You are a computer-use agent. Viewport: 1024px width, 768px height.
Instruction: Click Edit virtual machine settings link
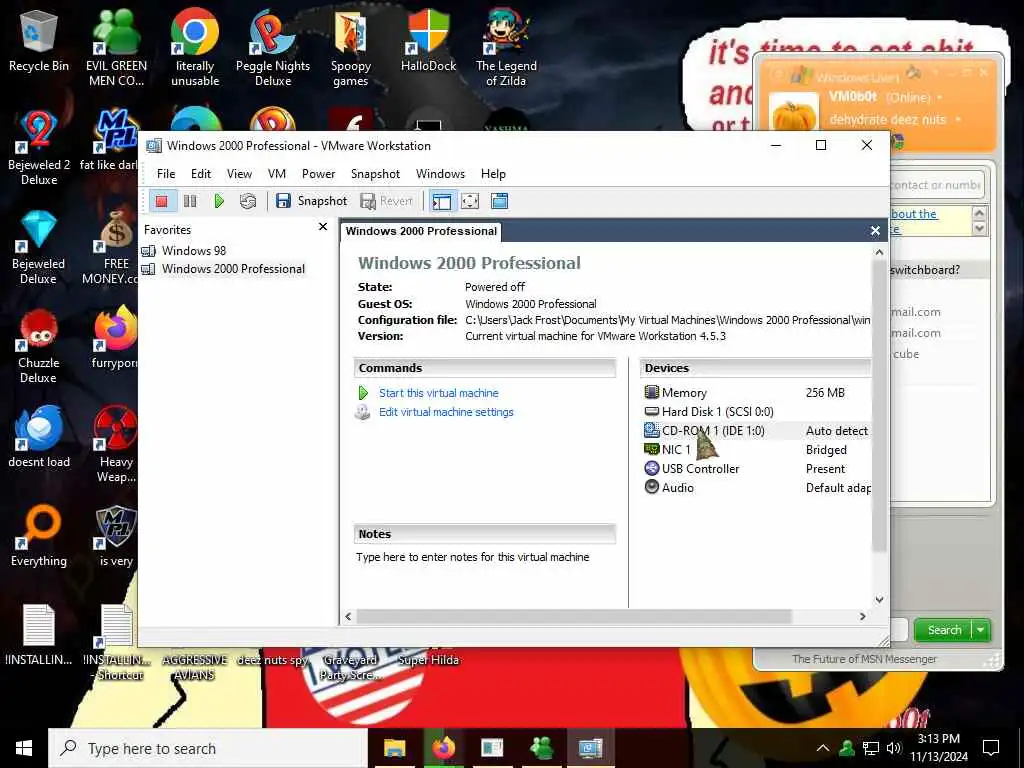(446, 412)
